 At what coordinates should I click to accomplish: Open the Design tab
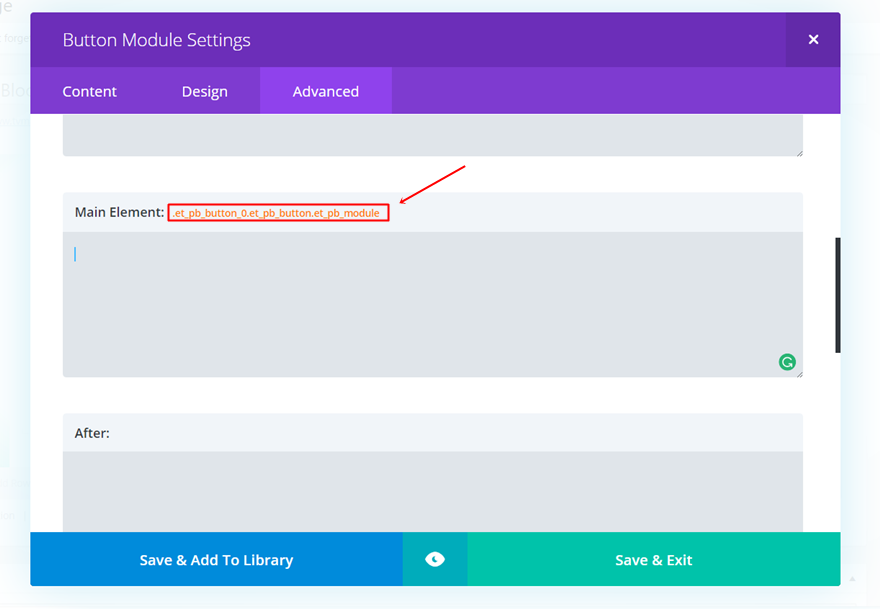(x=205, y=91)
